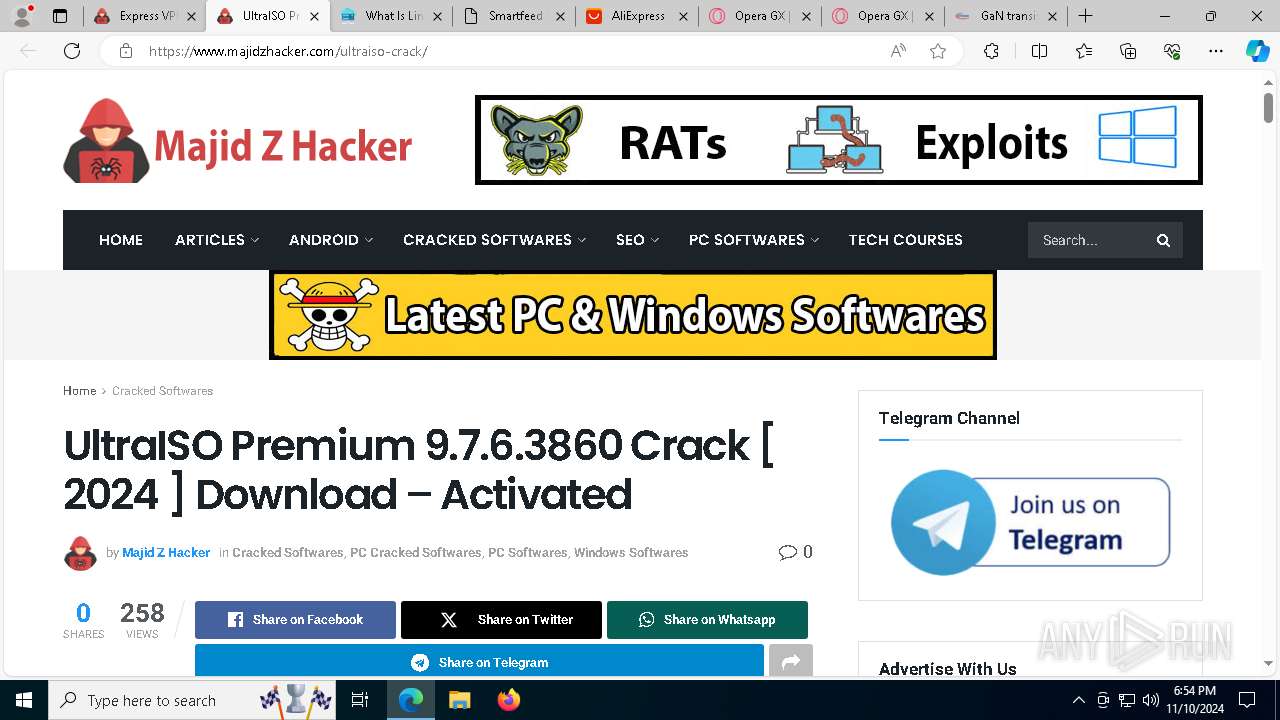Go to the HOME menu item
The height and width of the screenshot is (720, 1280).
pos(121,240)
